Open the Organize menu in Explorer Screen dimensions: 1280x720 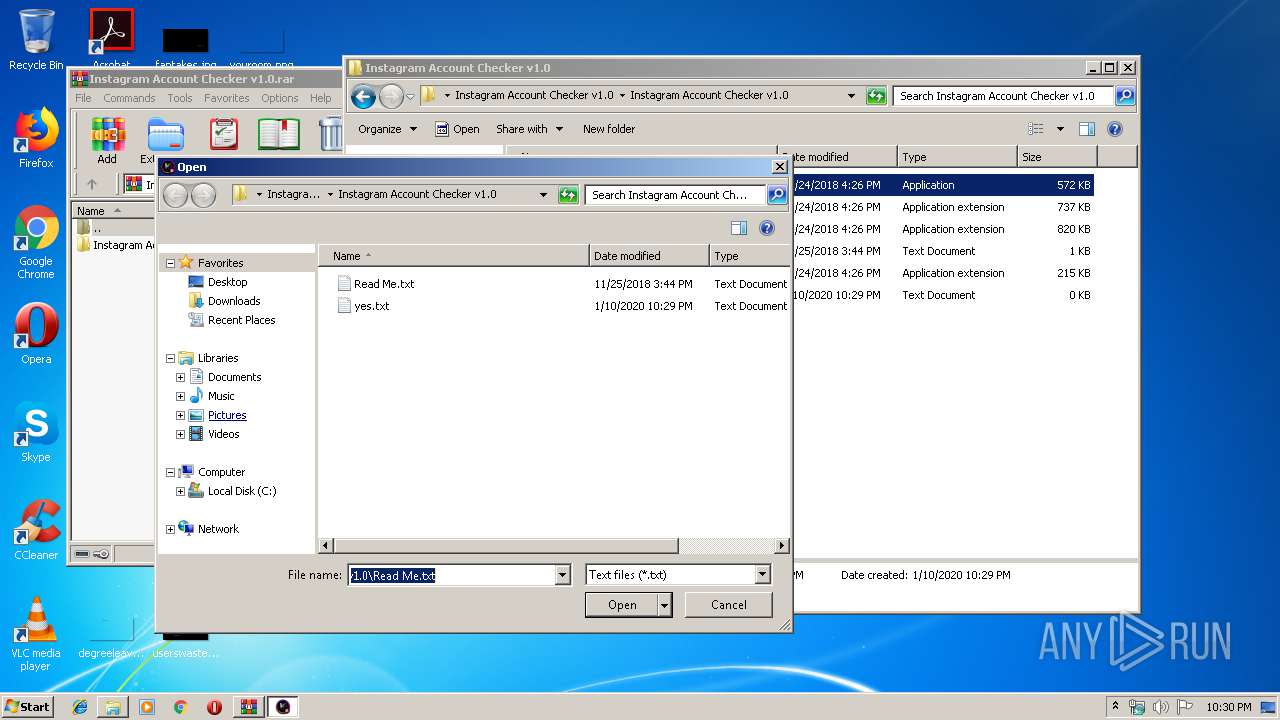387,129
